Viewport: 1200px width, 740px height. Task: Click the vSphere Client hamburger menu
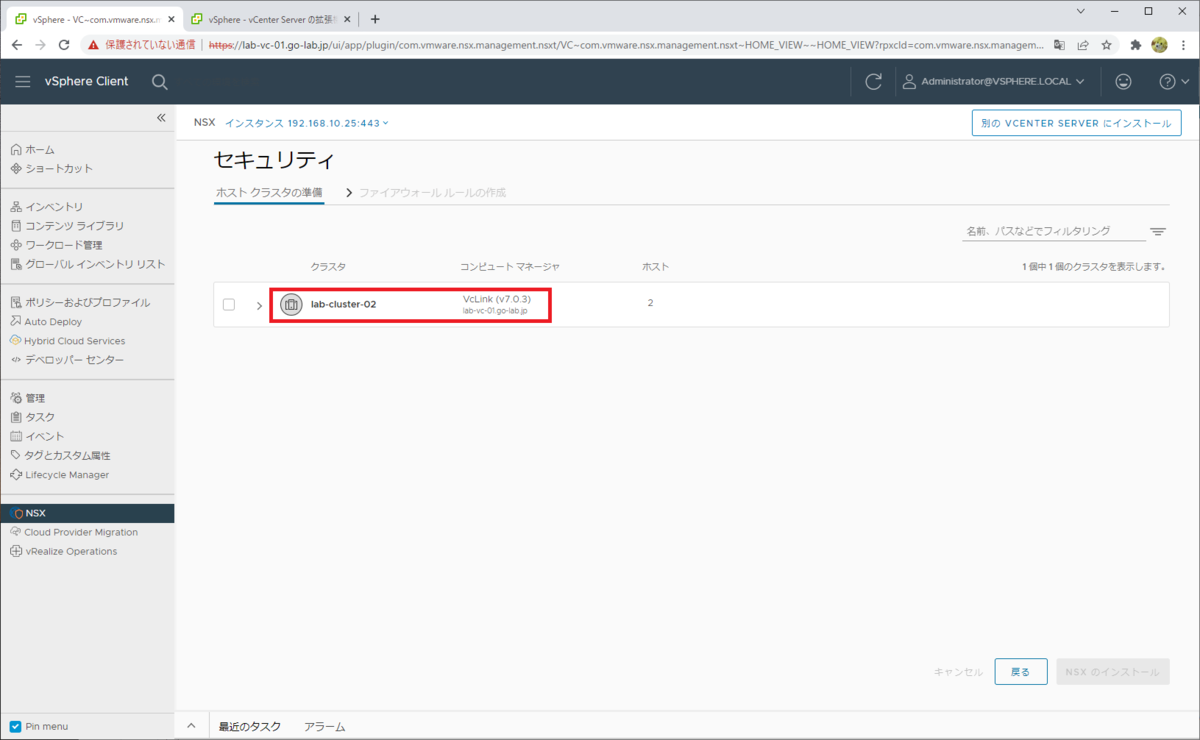click(x=22, y=81)
